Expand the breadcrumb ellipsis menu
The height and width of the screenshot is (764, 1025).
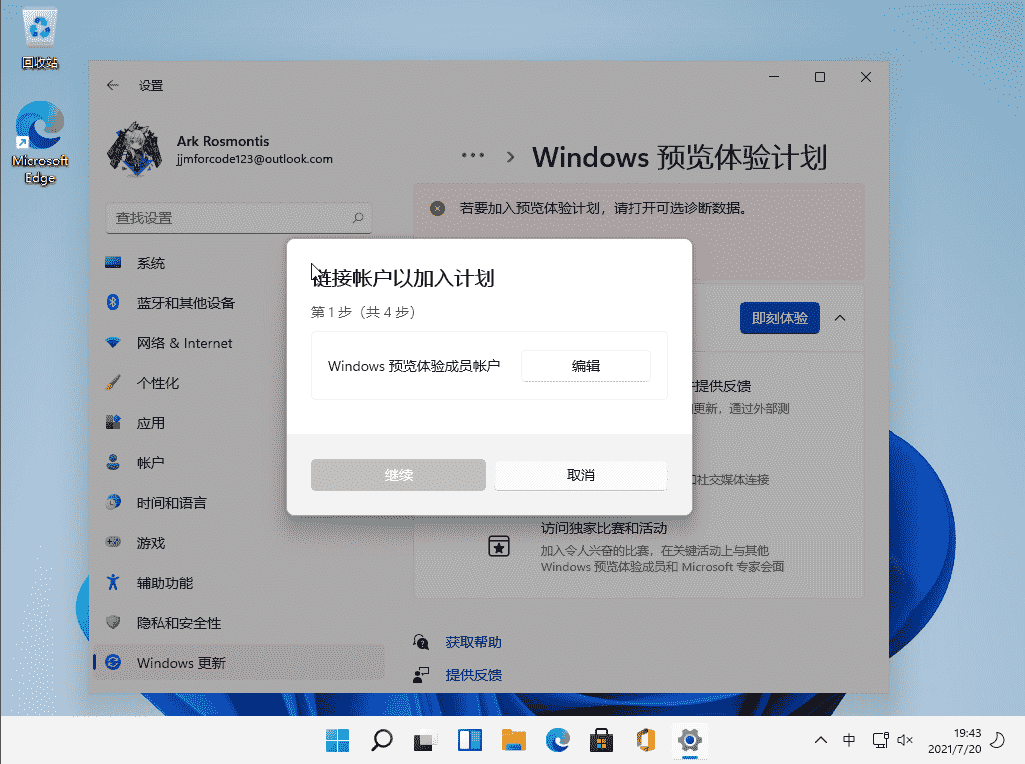473,156
